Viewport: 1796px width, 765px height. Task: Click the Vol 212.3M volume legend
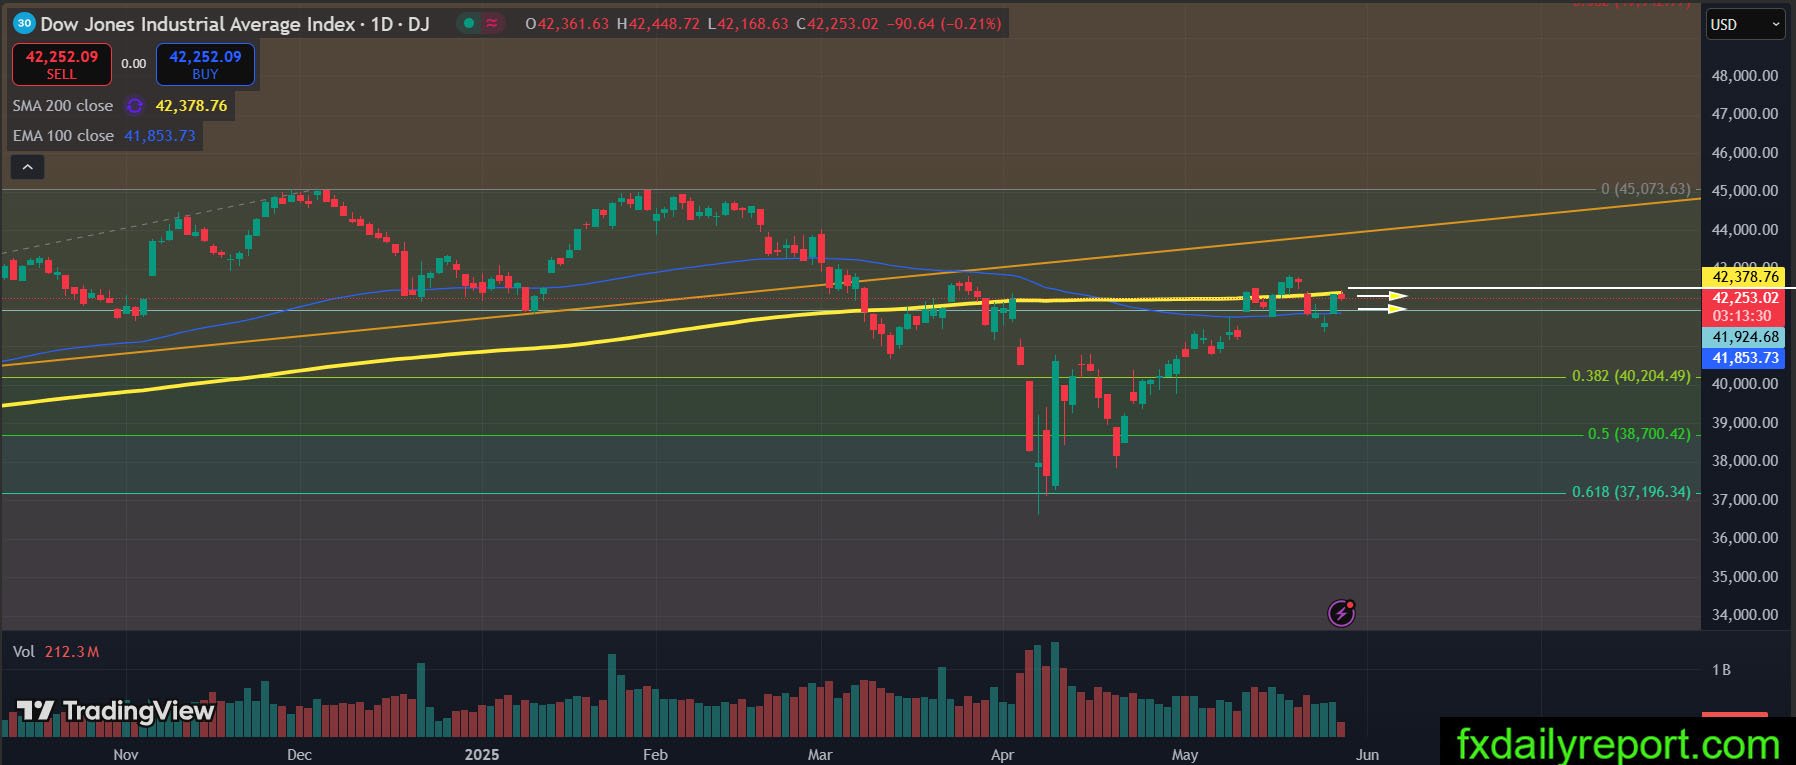click(x=56, y=652)
